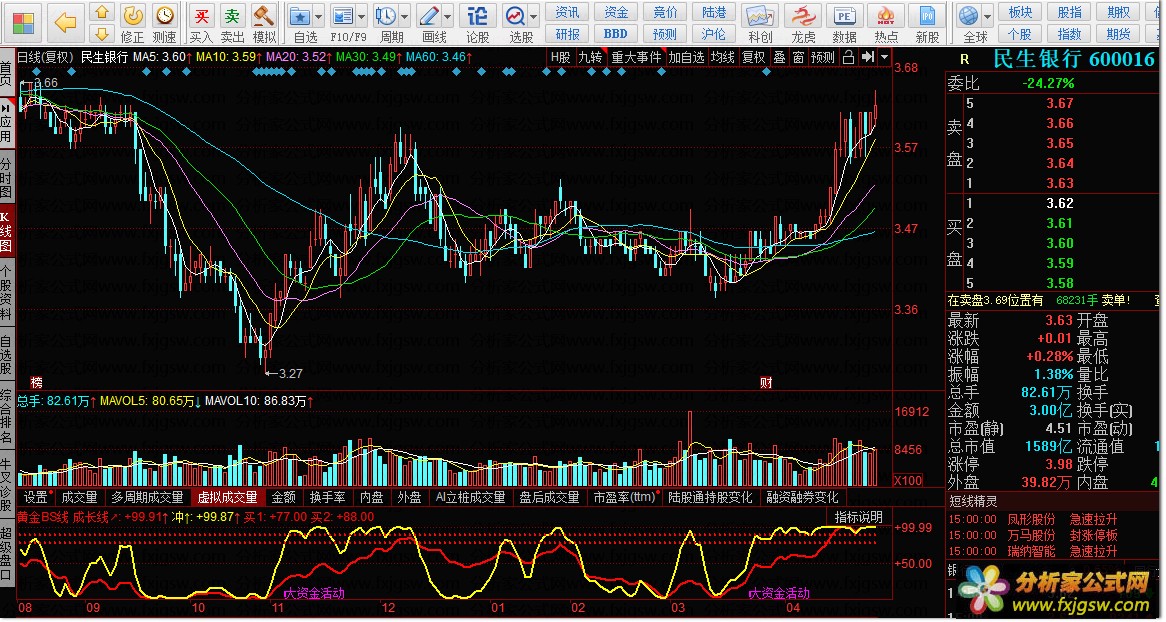Viewport: 1166px width, 622px height.
Task: Open the 热点 hot flame icon
Action: coord(886,16)
